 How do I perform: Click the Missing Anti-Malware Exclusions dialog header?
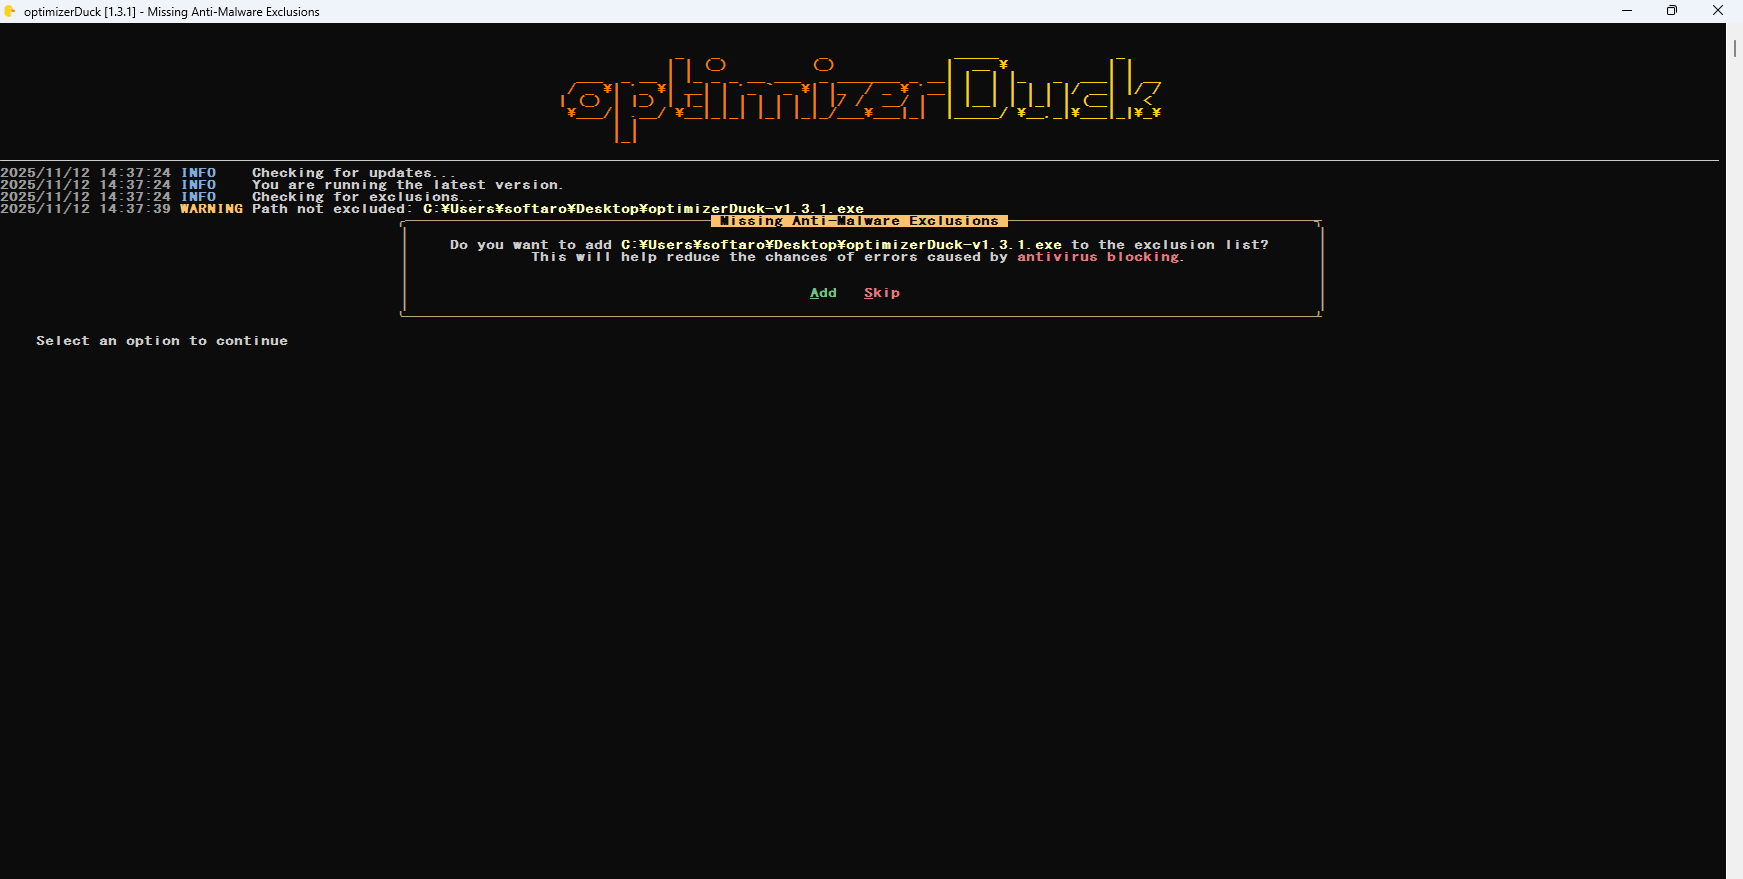pos(859,221)
